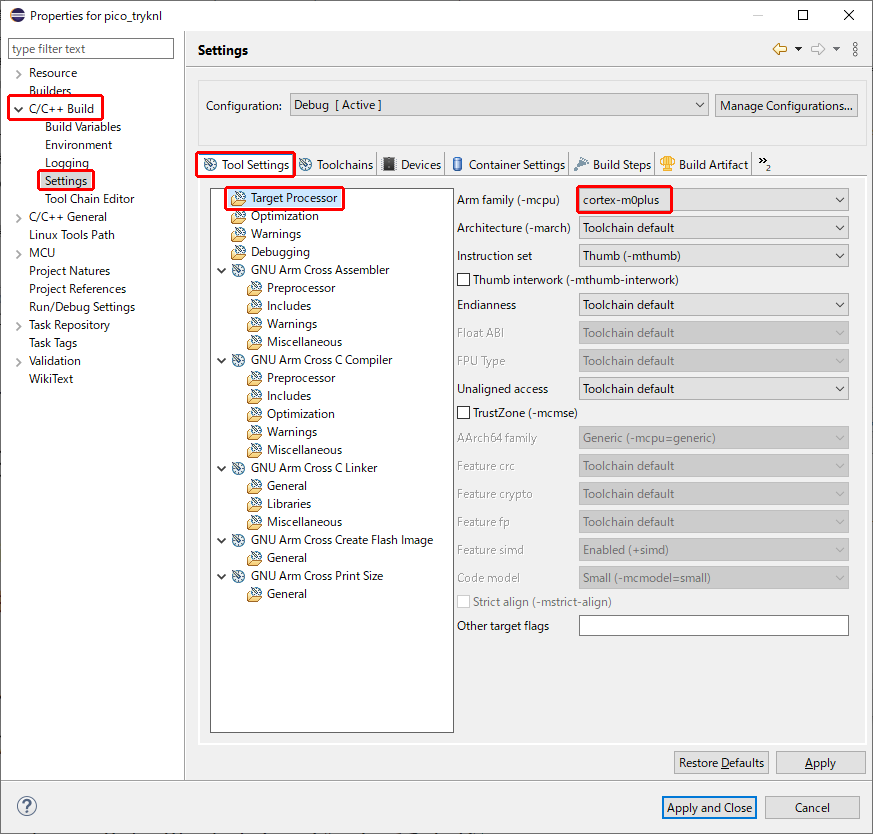873x834 pixels.
Task: Click the GNU Arm Cross Print Size icon
Action: 239,576
